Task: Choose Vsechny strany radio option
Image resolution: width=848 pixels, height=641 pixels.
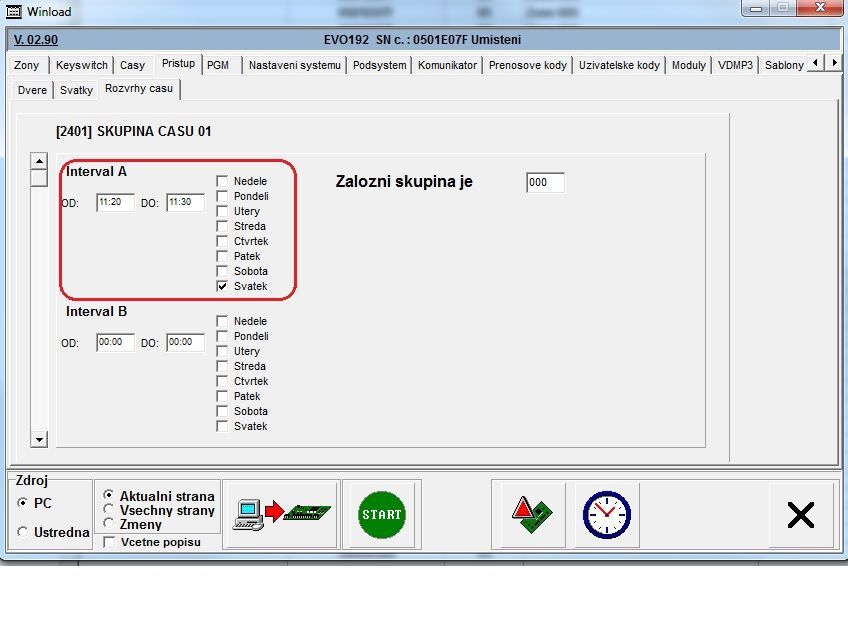Action: point(109,510)
